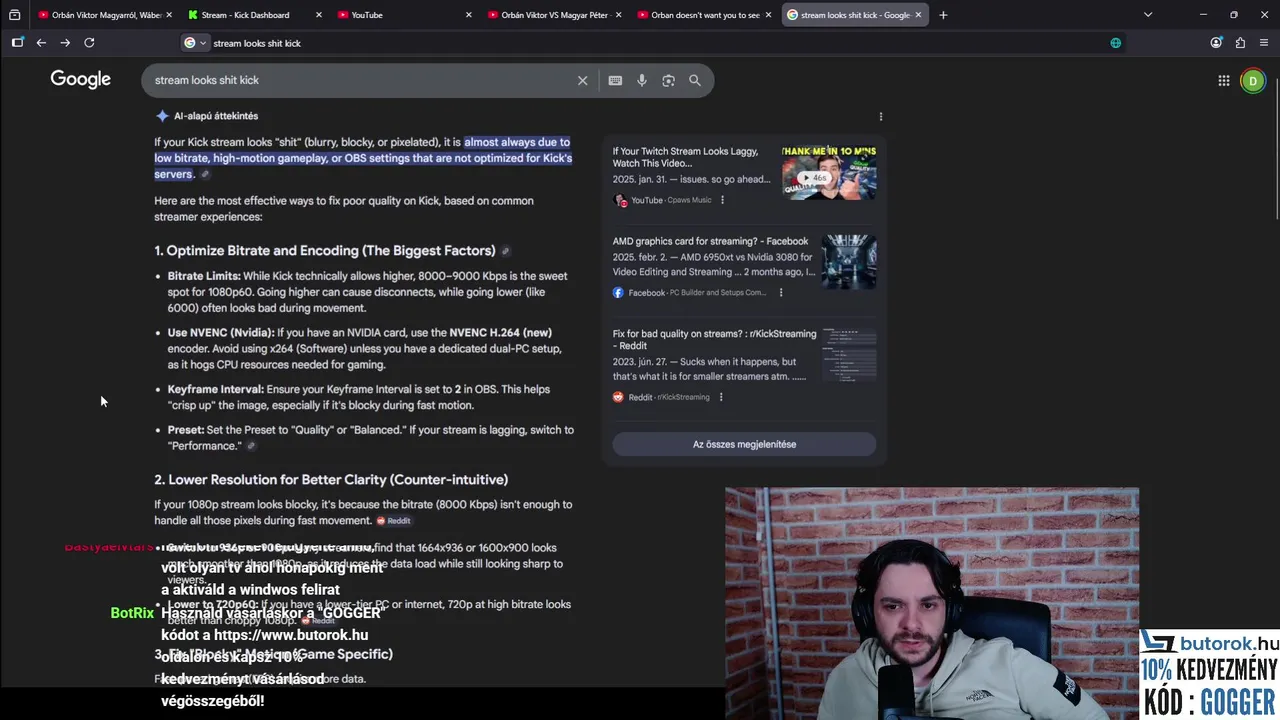Switch to the Stream - Kick Dashboard tab
This screenshot has height=720, width=1280.
pyautogui.click(x=254, y=15)
